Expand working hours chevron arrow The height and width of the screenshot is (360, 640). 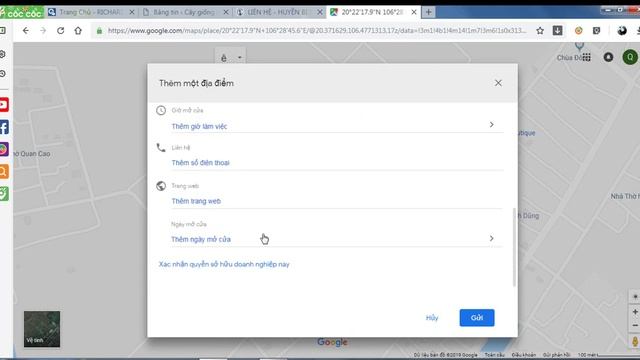491,124
